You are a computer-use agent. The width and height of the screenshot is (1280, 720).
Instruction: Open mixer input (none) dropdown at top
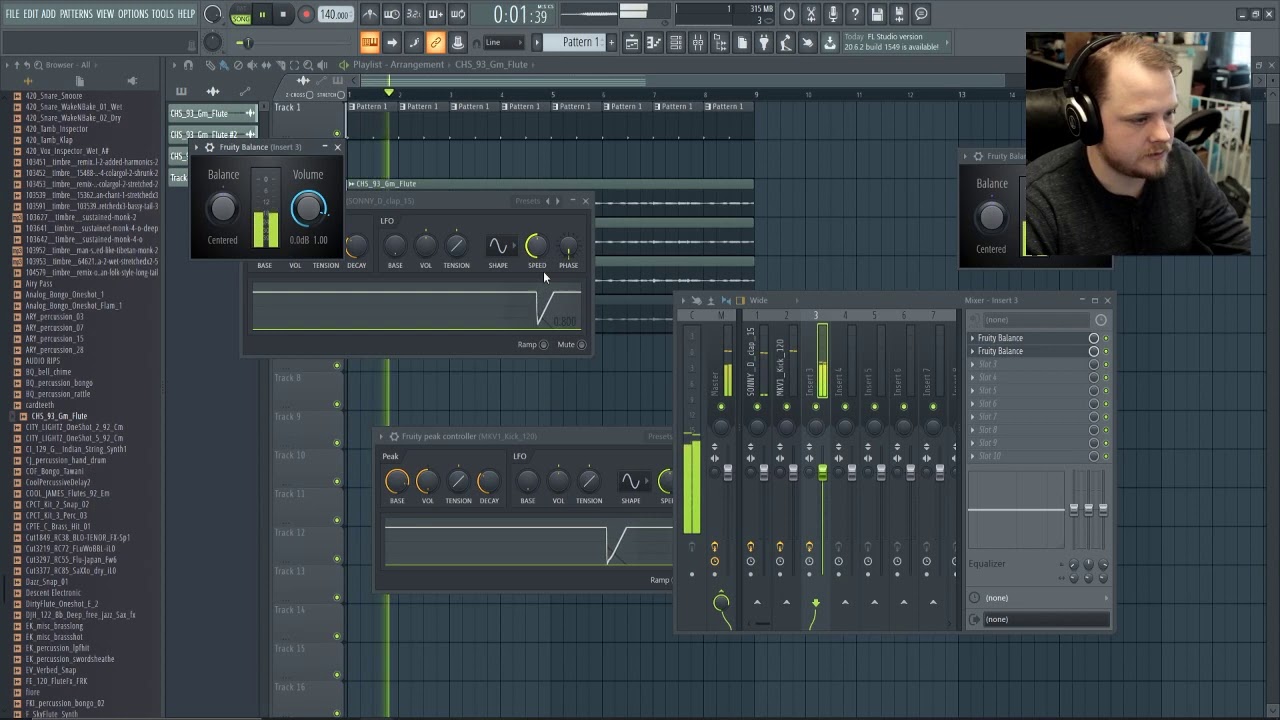coord(1037,320)
